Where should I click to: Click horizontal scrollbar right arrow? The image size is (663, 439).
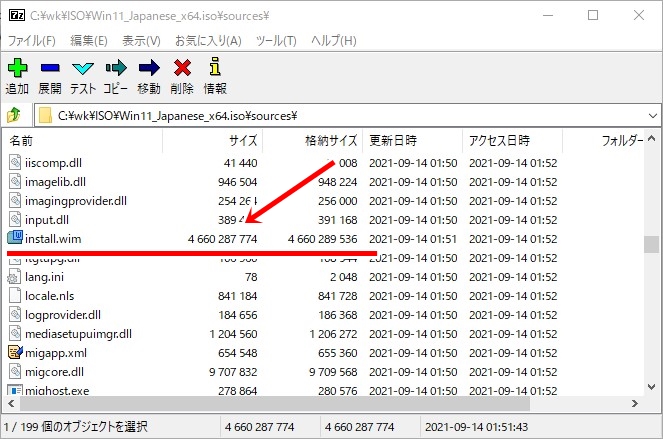635,403
